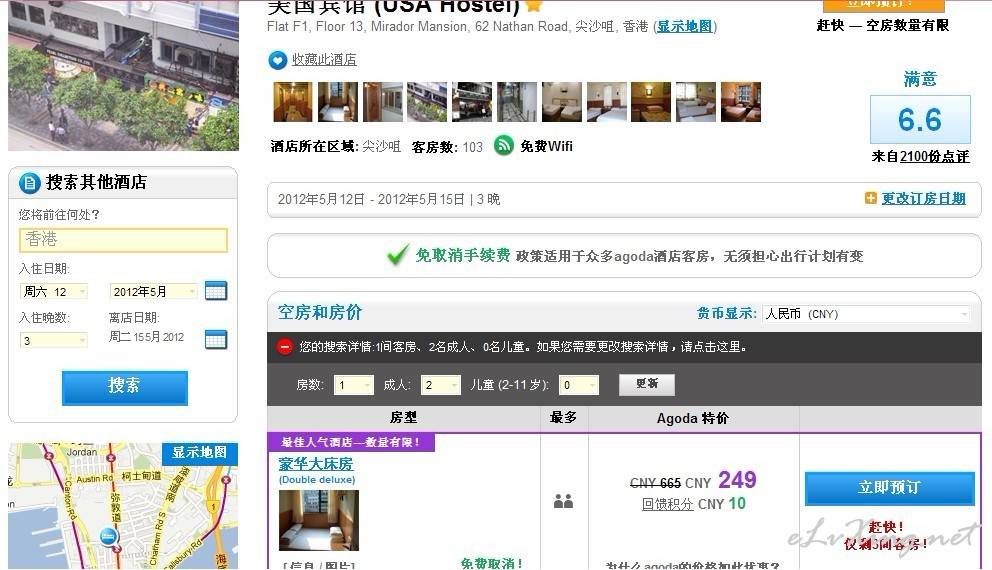Click the 尖沙咀 hotel area text
This screenshot has height=570, width=992.
pos(381,147)
